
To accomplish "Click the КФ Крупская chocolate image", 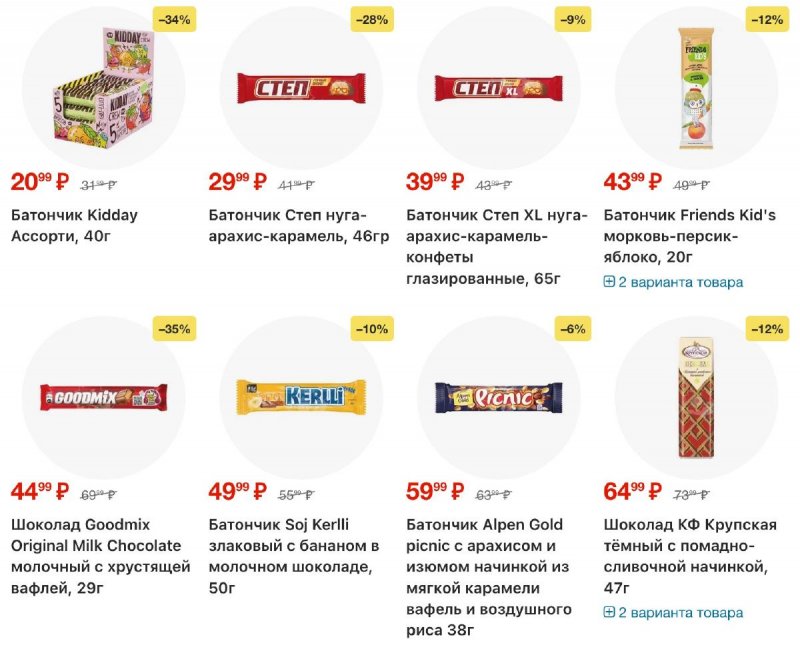I will [694, 397].
